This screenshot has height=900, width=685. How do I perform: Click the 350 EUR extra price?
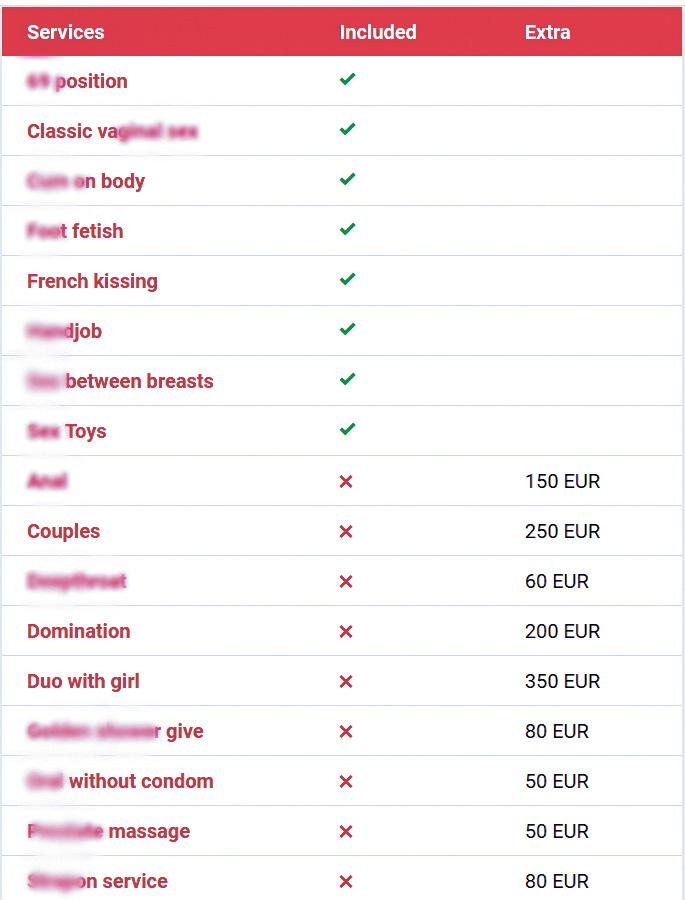pyautogui.click(x=562, y=681)
